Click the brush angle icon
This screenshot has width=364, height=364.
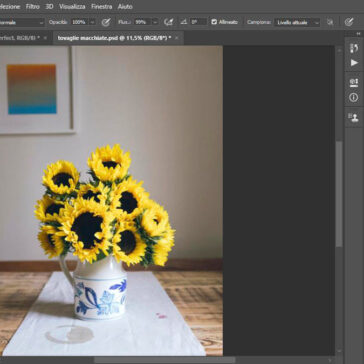[x=183, y=22]
